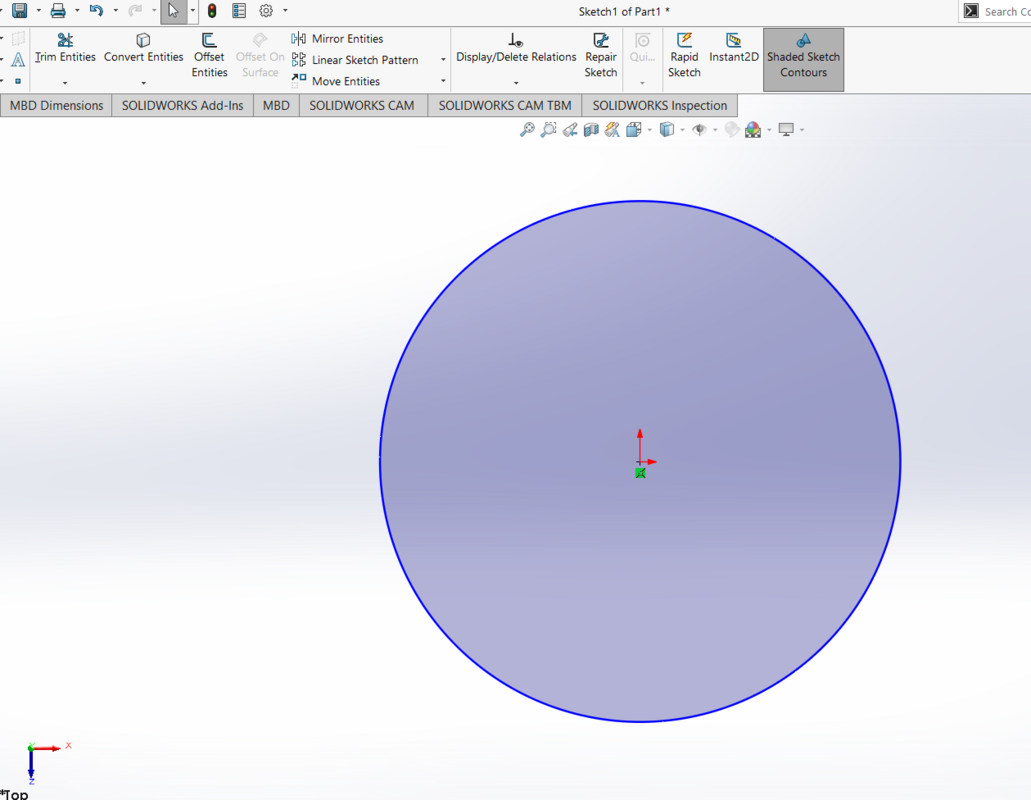Select the Offset Entities tool
Image resolution: width=1031 pixels, height=800 pixels.
point(209,57)
